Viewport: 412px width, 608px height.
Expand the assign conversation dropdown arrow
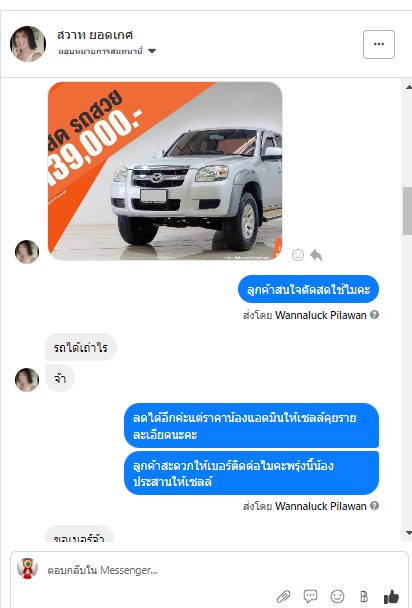tap(152, 51)
